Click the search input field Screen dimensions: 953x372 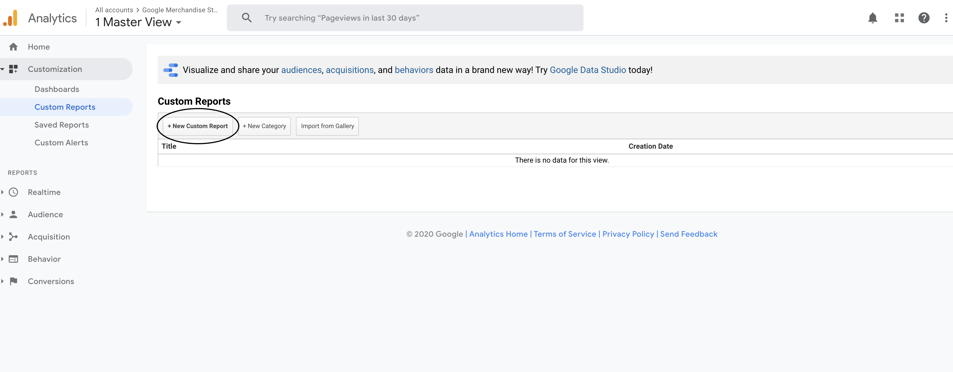[x=405, y=18]
